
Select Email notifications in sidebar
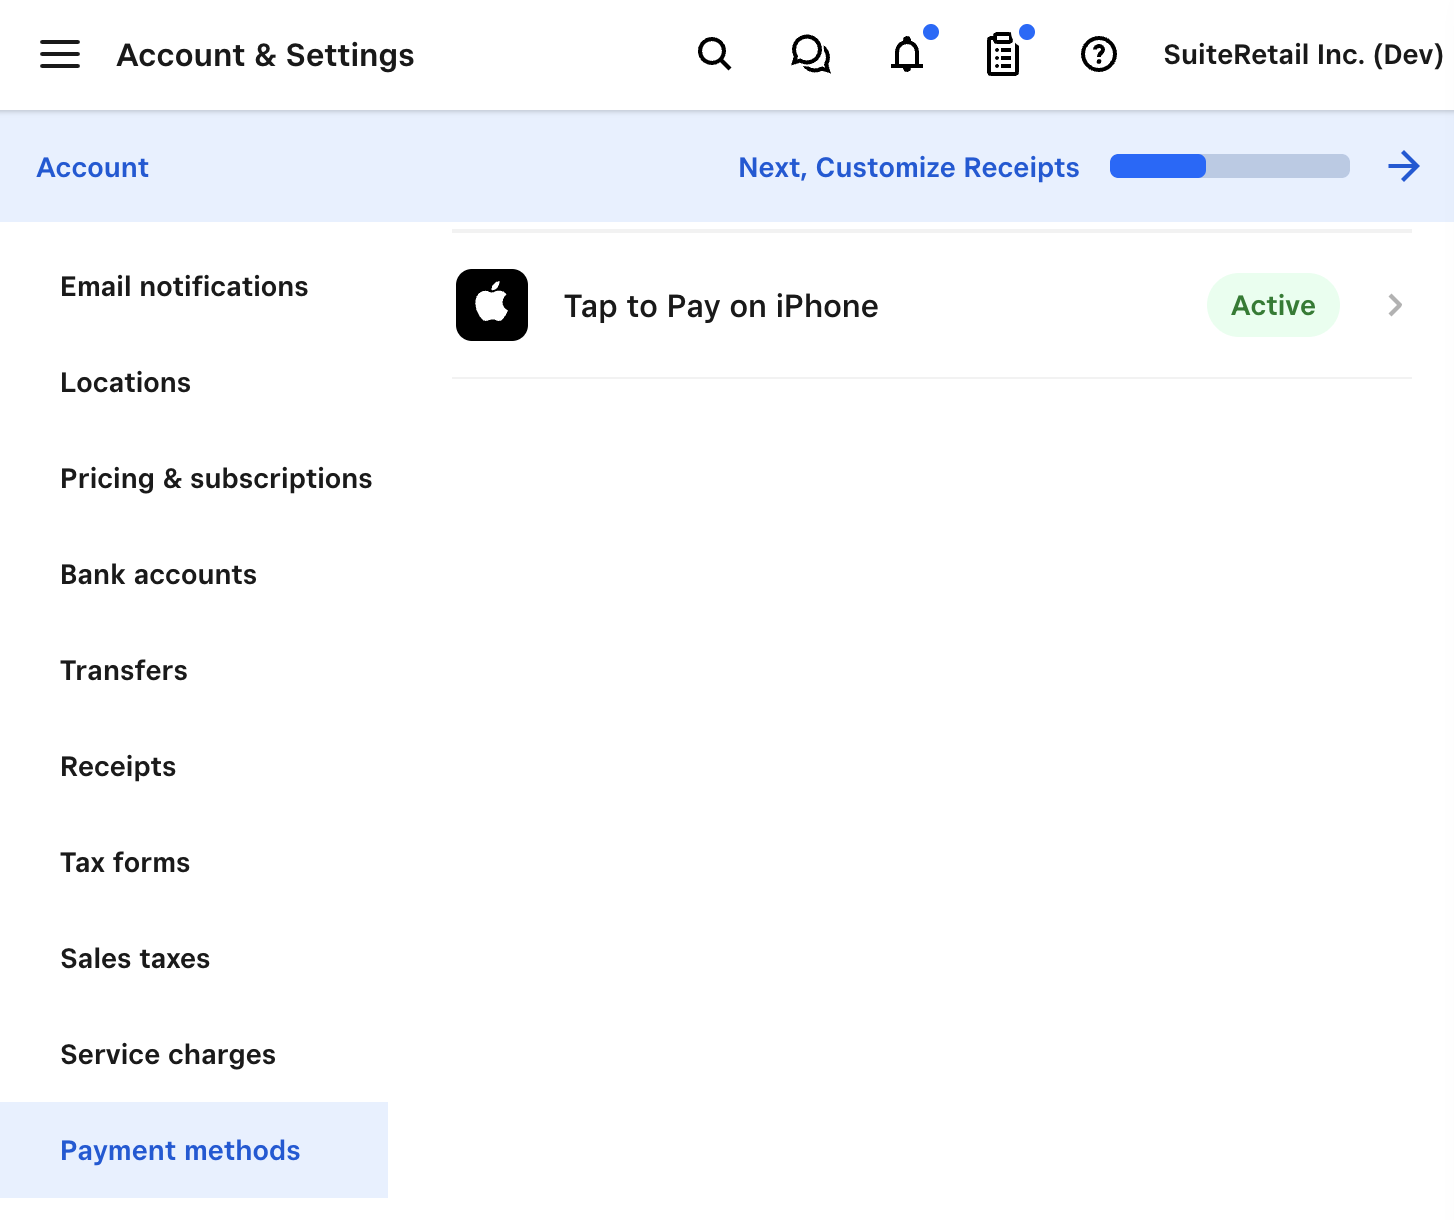tap(184, 287)
